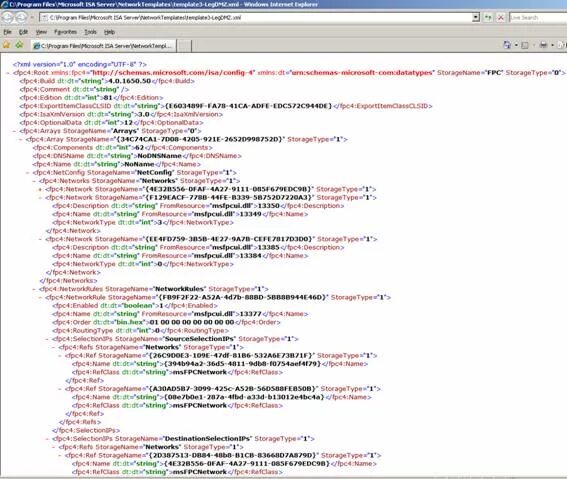The height and width of the screenshot is (479, 567).
Task: Collapse the fpc4:Array {34C74CA1...} node
Action: point(21,140)
